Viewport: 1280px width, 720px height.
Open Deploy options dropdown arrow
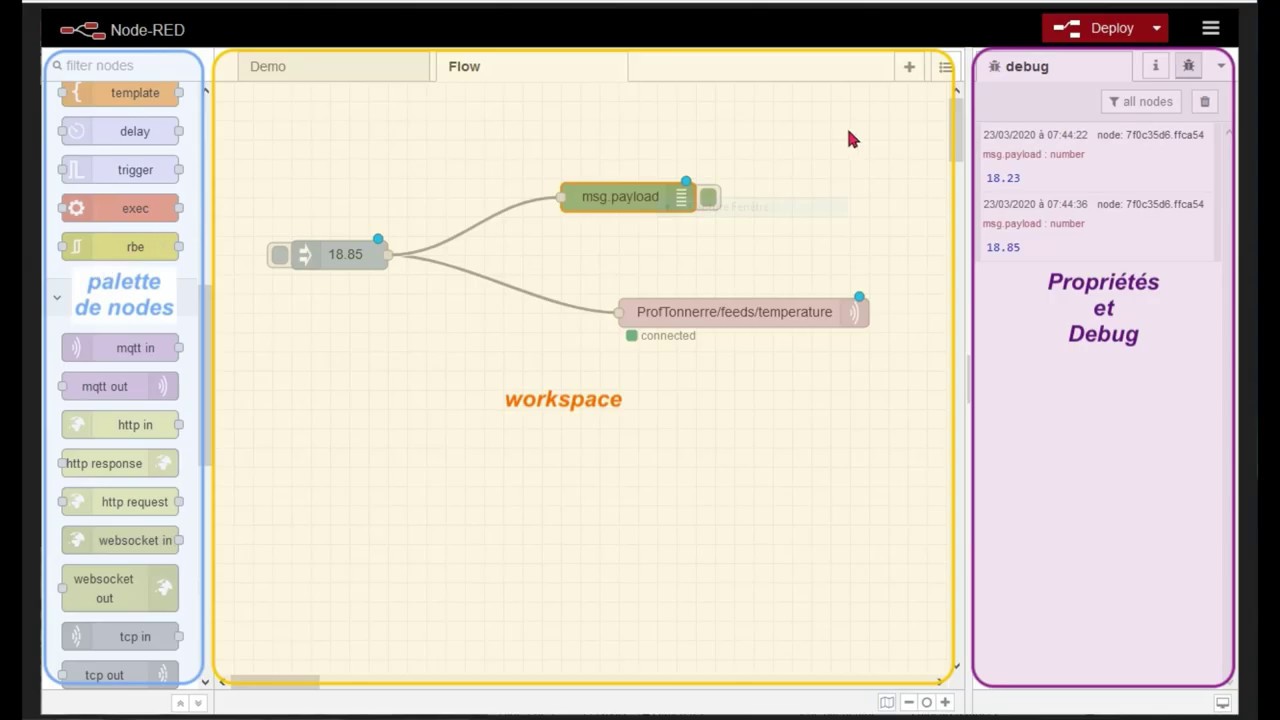(x=1156, y=28)
